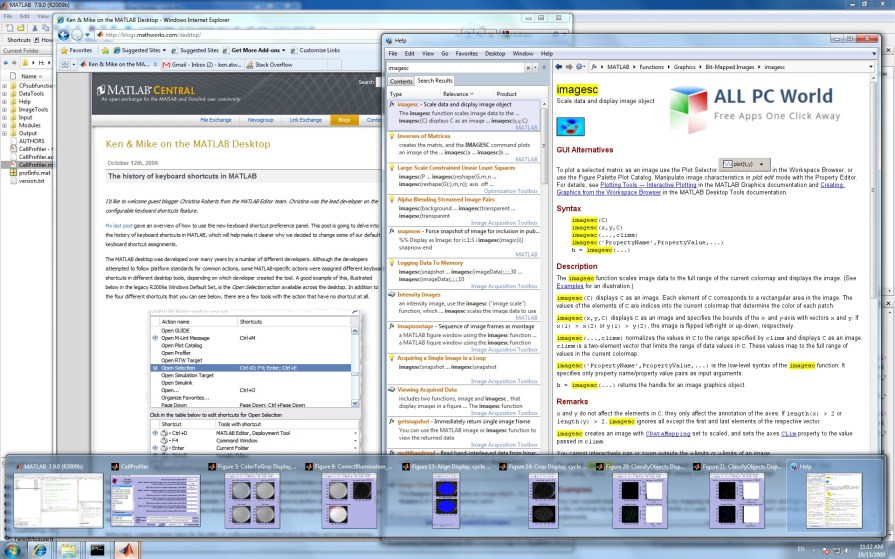Click the CDataMapping link in Remarks

click(668, 434)
